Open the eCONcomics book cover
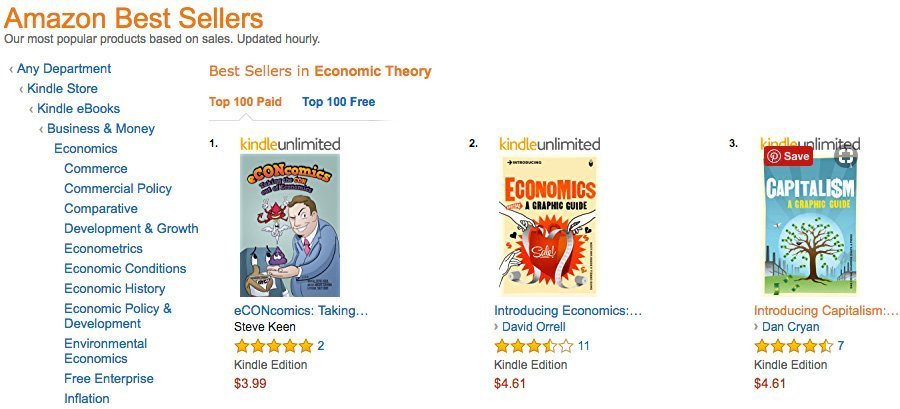The height and width of the screenshot is (409, 900). [289, 225]
